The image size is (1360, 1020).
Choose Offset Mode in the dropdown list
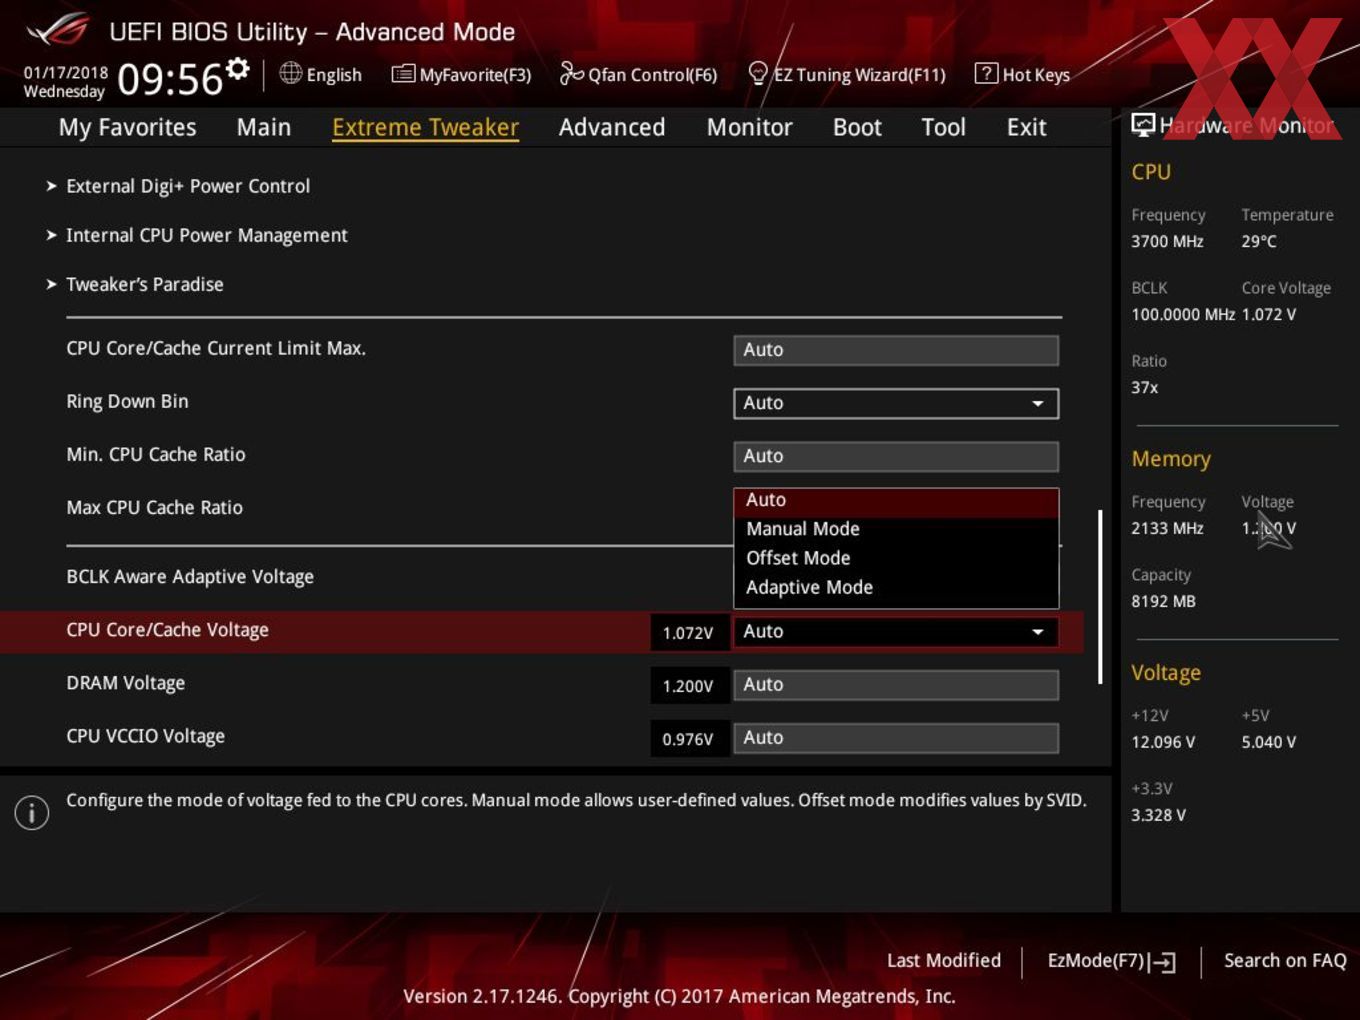click(x=896, y=558)
